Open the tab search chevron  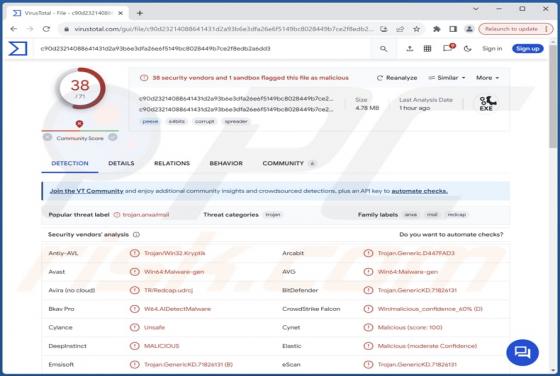pos(476,9)
